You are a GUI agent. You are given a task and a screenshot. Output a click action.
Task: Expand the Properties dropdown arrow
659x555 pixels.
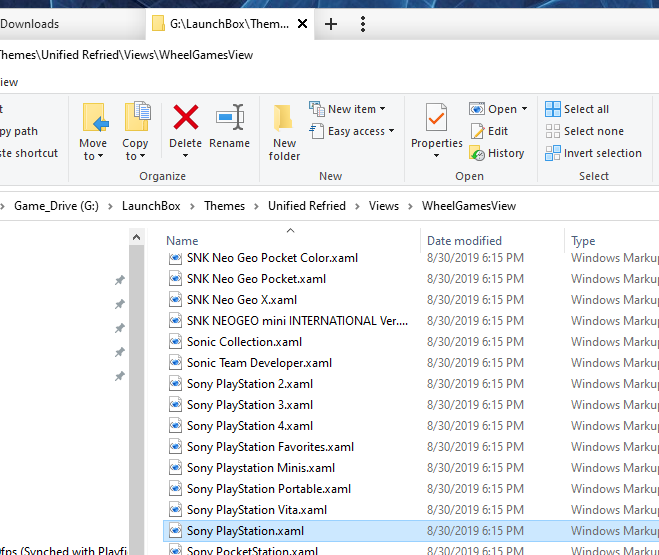[436, 155]
